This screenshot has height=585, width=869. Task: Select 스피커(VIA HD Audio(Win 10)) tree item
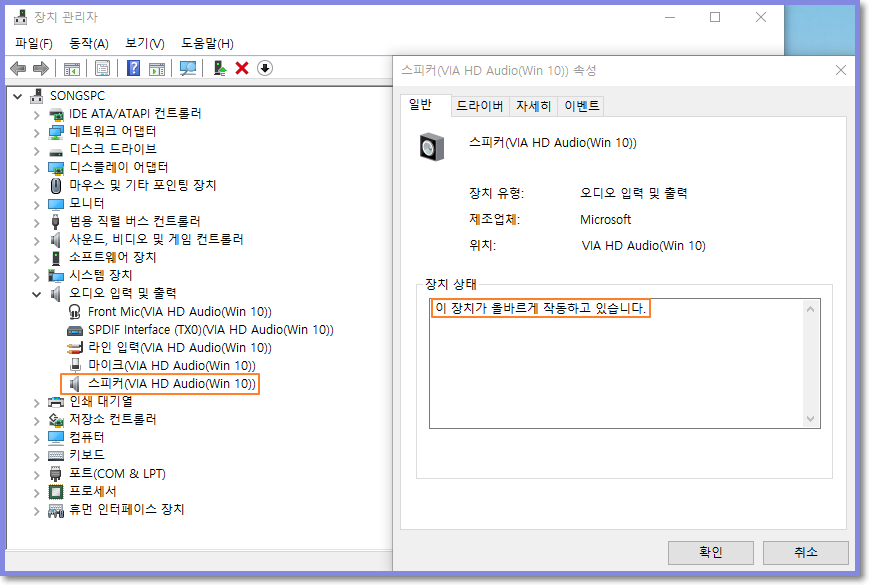pyautogui.click(x=172, y=384)
